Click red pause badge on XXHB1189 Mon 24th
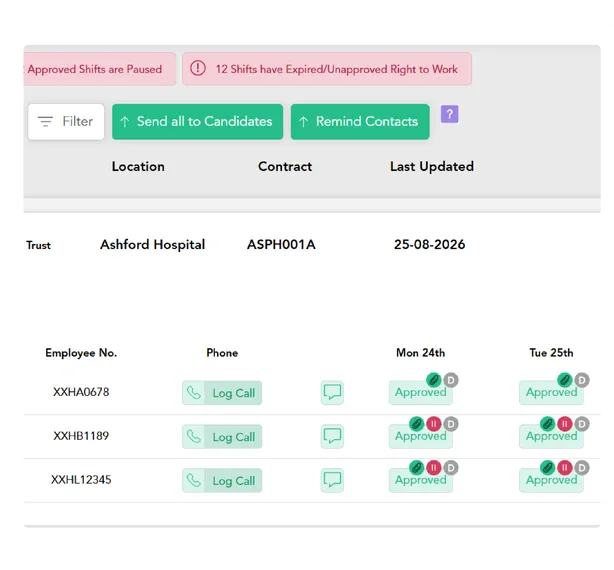Viewport: 614px width, 570px height. point(434,424)
